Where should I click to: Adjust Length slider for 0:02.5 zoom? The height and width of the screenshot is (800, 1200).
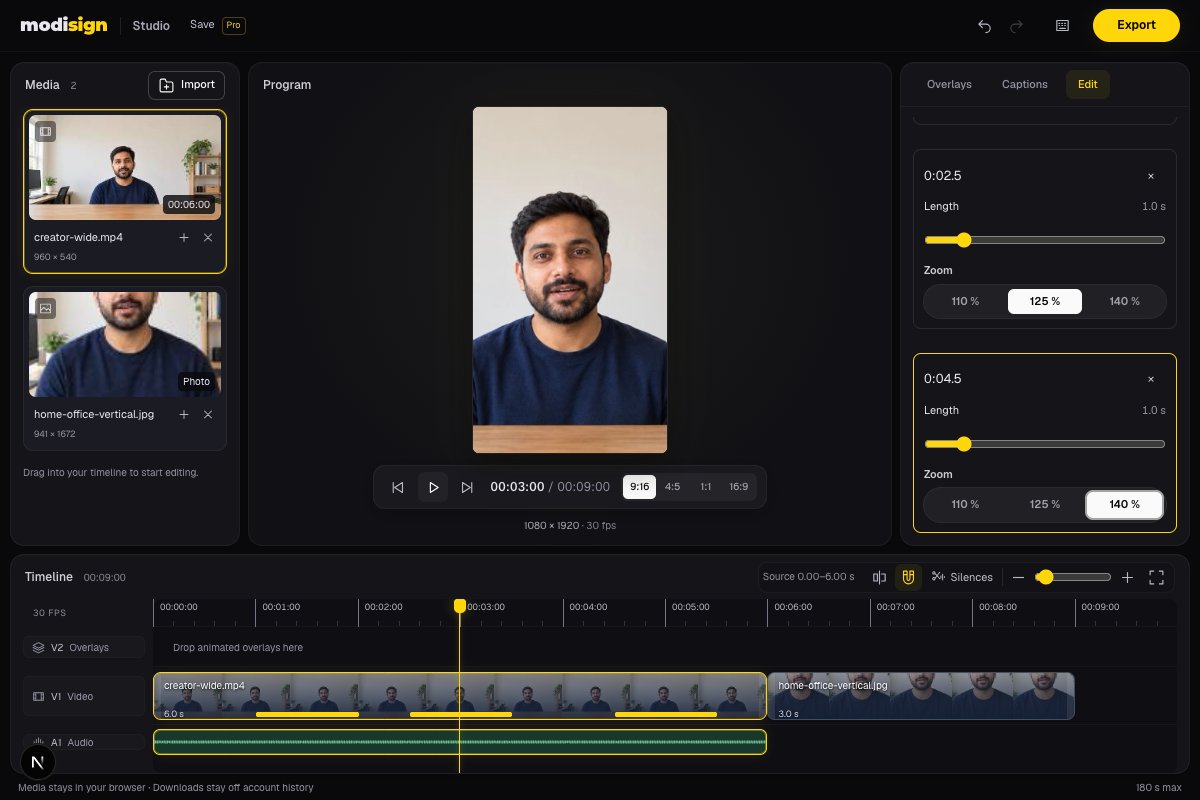pos(1045,240)
